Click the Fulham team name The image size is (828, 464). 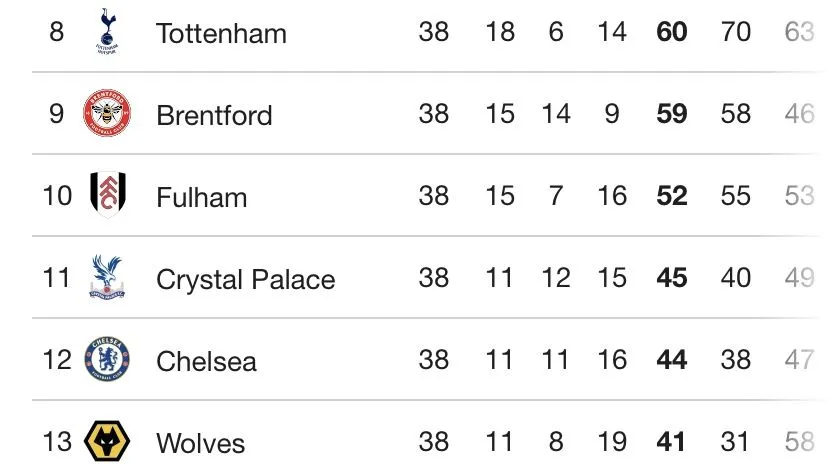(201, 197)
